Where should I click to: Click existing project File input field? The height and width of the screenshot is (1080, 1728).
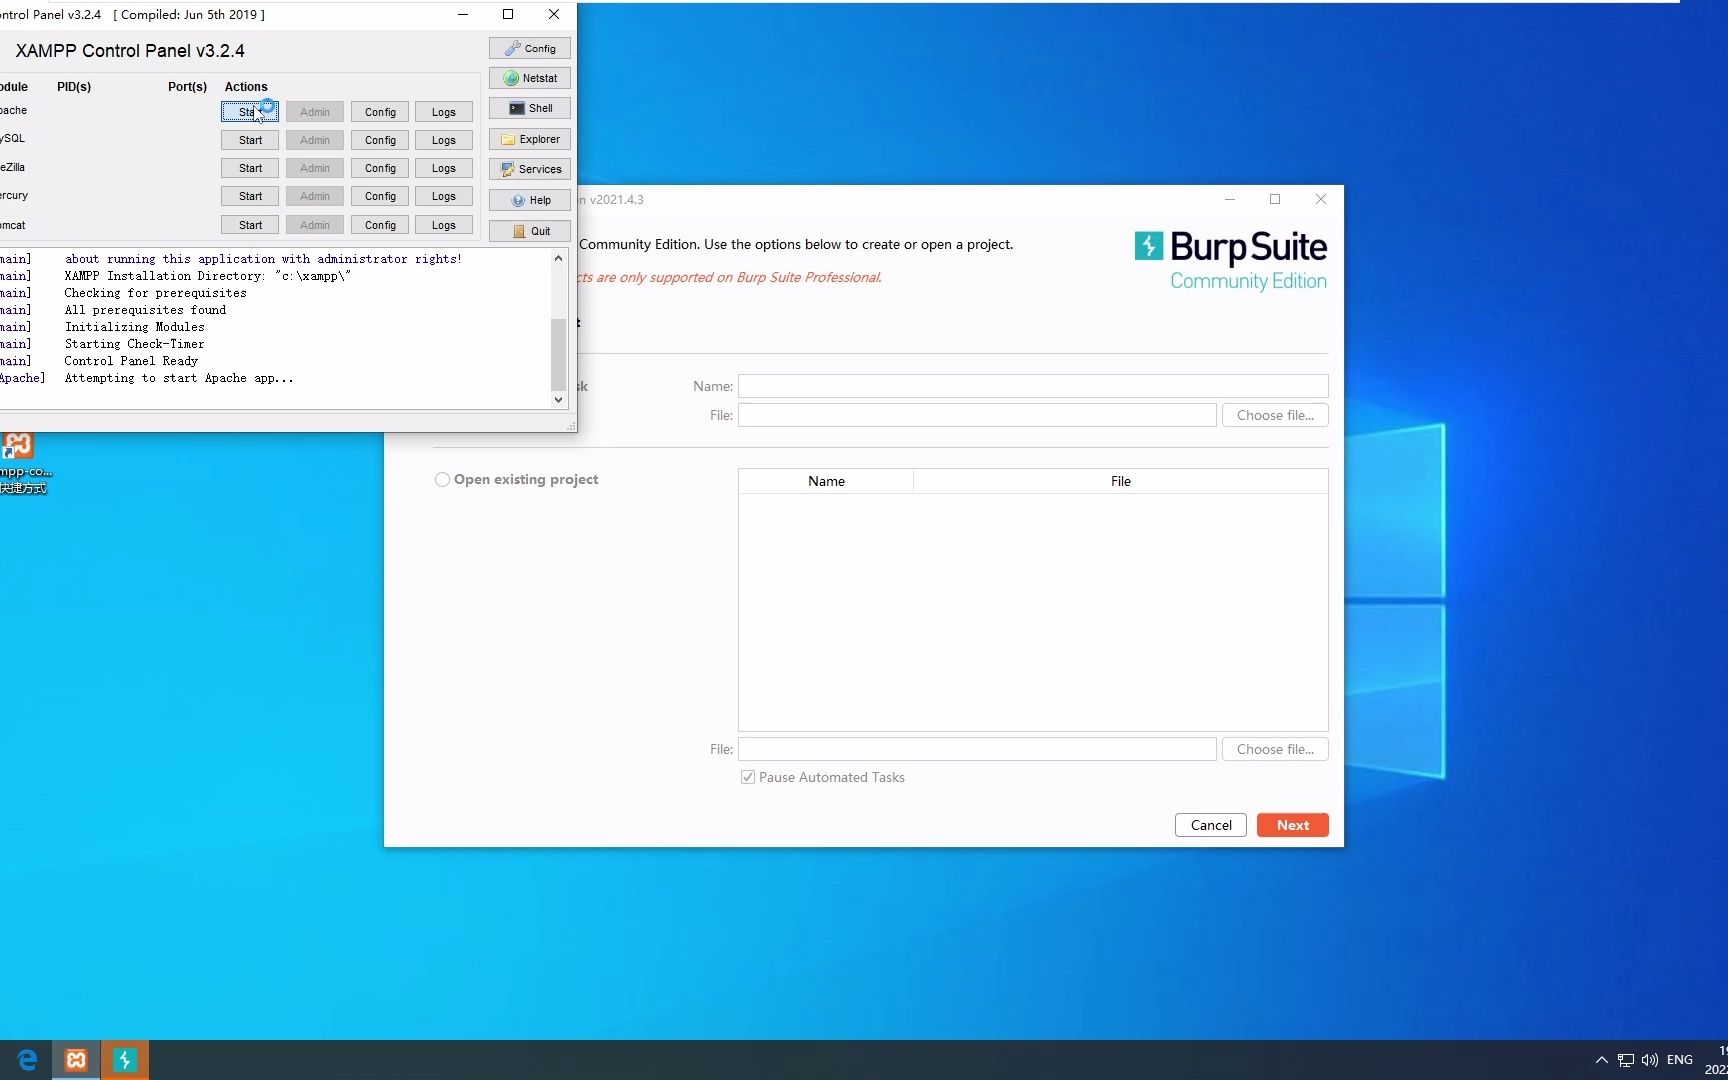(977, 749)
